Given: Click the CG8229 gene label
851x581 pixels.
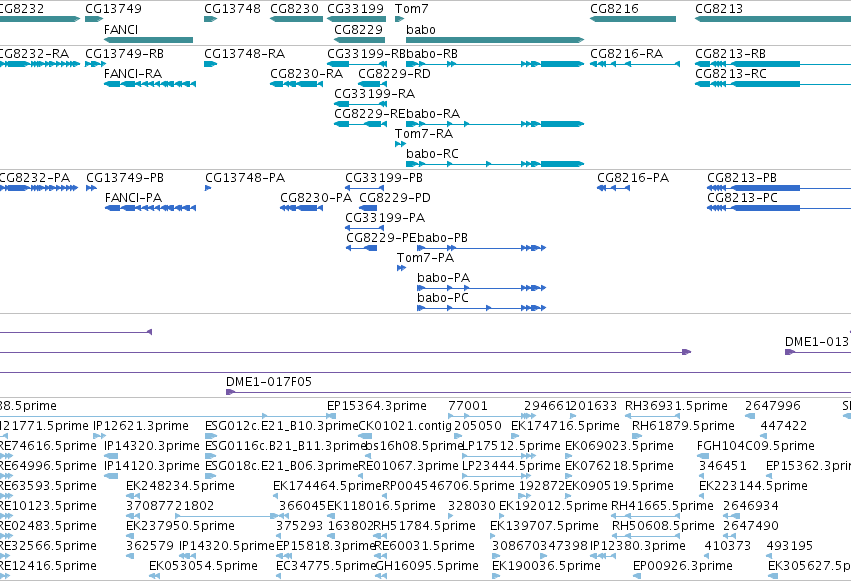Looking at the screenshot, I should pos(359,29).
